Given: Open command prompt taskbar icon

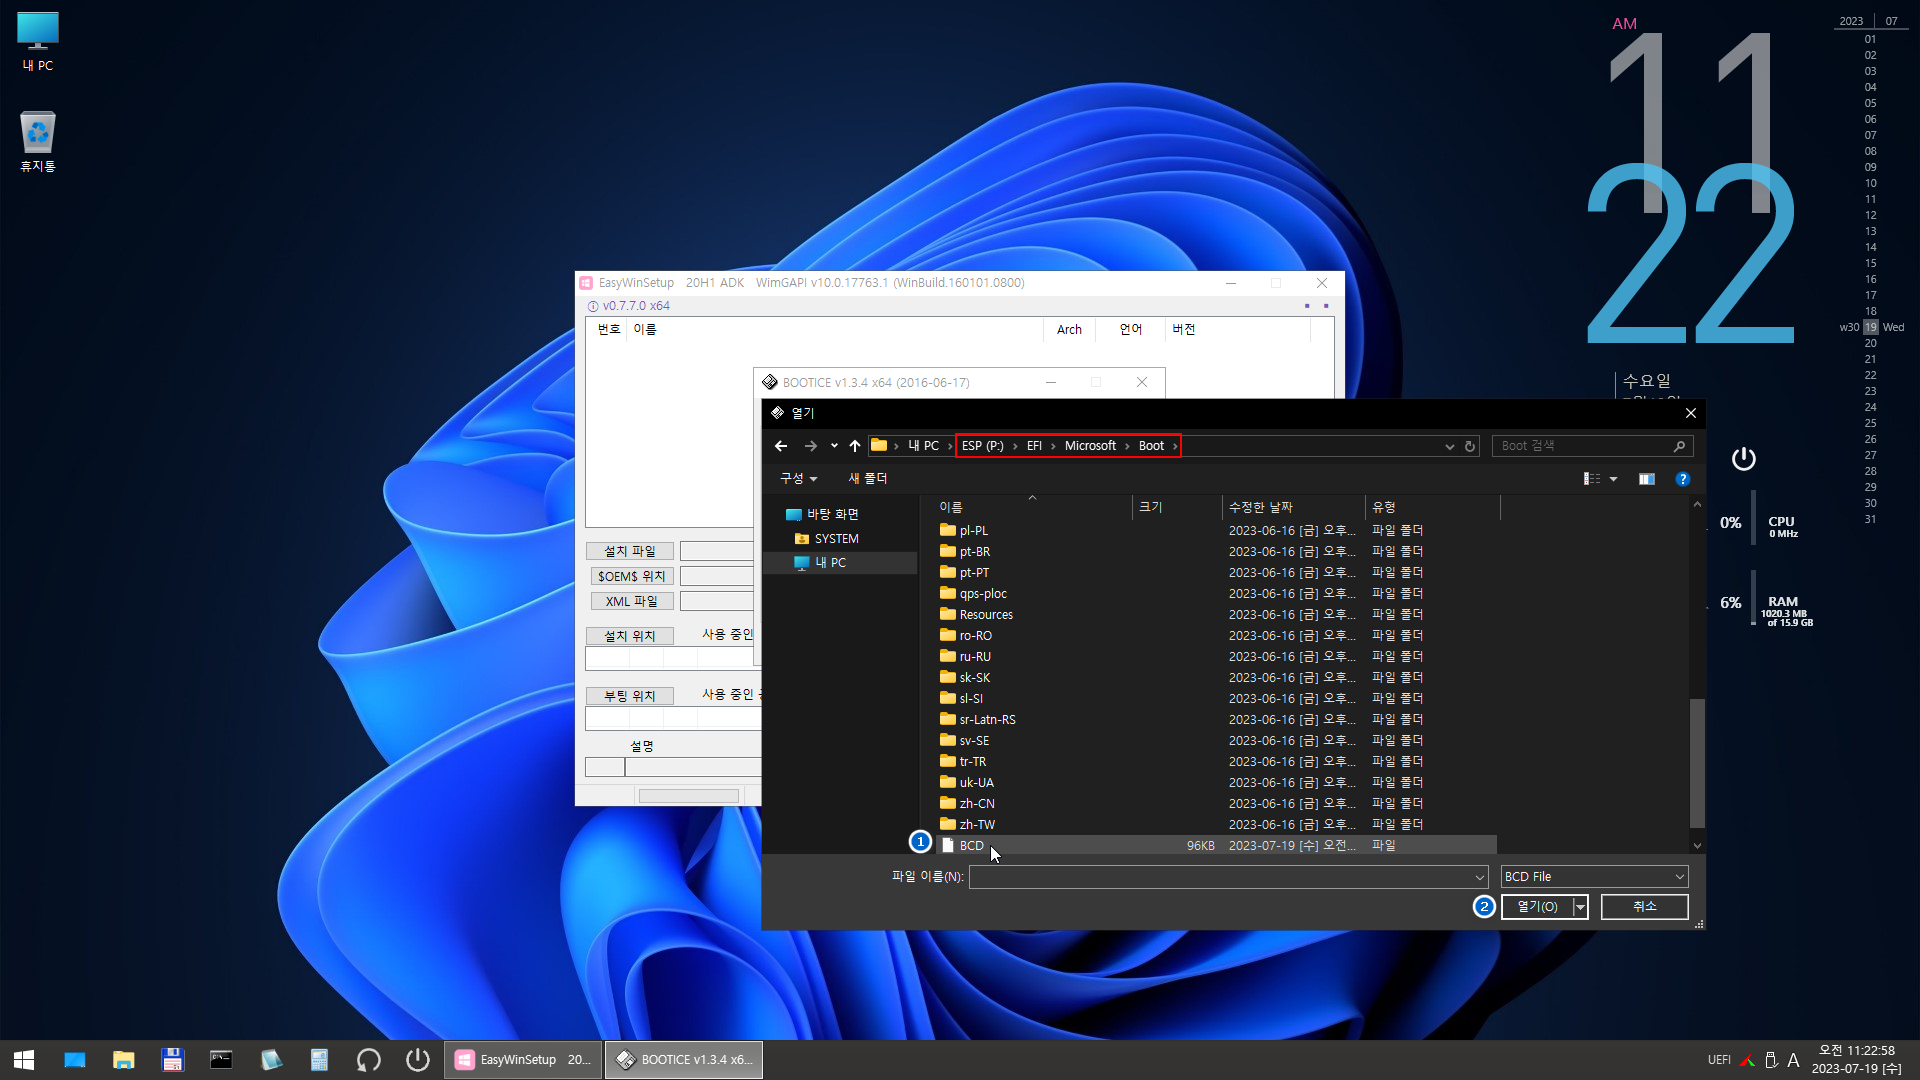Looking at the screenshot, I should (x=221, y=1060).
